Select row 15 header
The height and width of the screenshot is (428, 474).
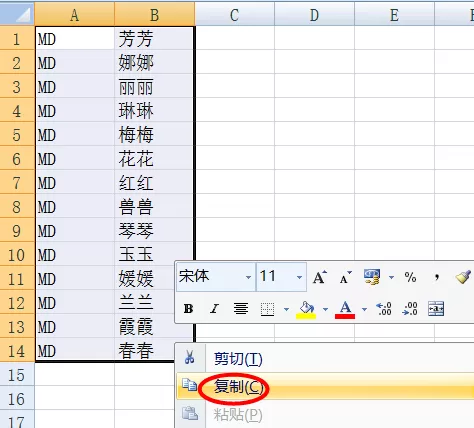[x=17, y=375]
